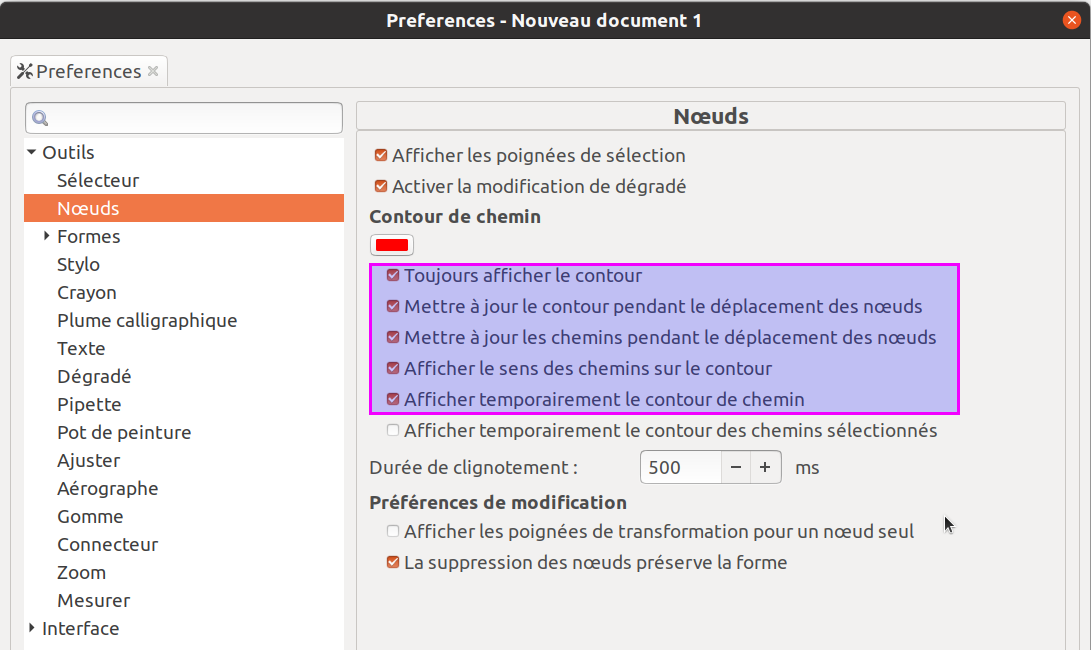Open the red path outline color swatch

(x=392, y=245)
